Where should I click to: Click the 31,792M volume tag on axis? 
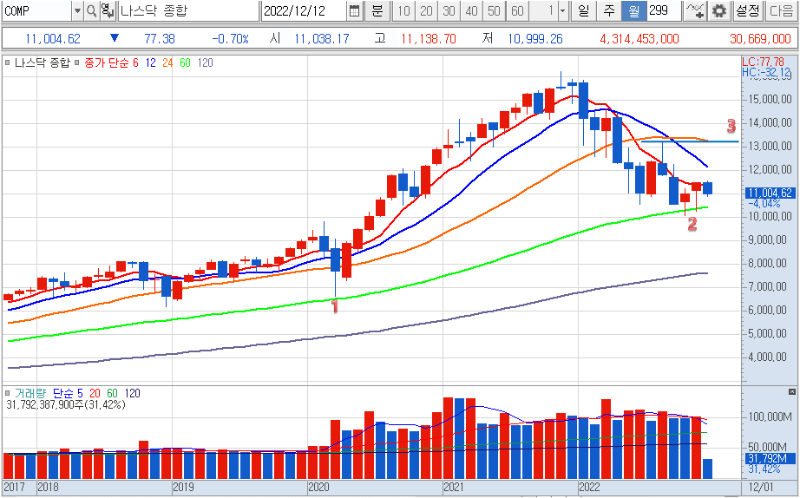pos(770,458)
